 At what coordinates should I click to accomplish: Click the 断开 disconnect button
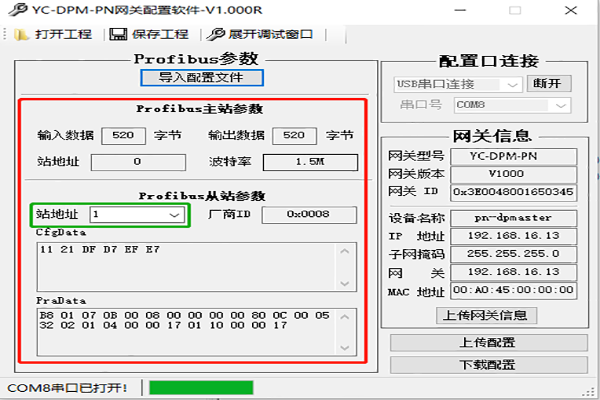[549, 83]
